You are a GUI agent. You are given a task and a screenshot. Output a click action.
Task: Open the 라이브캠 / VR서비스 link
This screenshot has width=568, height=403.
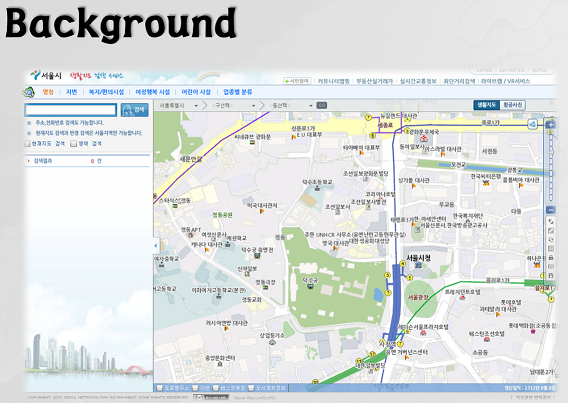(505, 81)
